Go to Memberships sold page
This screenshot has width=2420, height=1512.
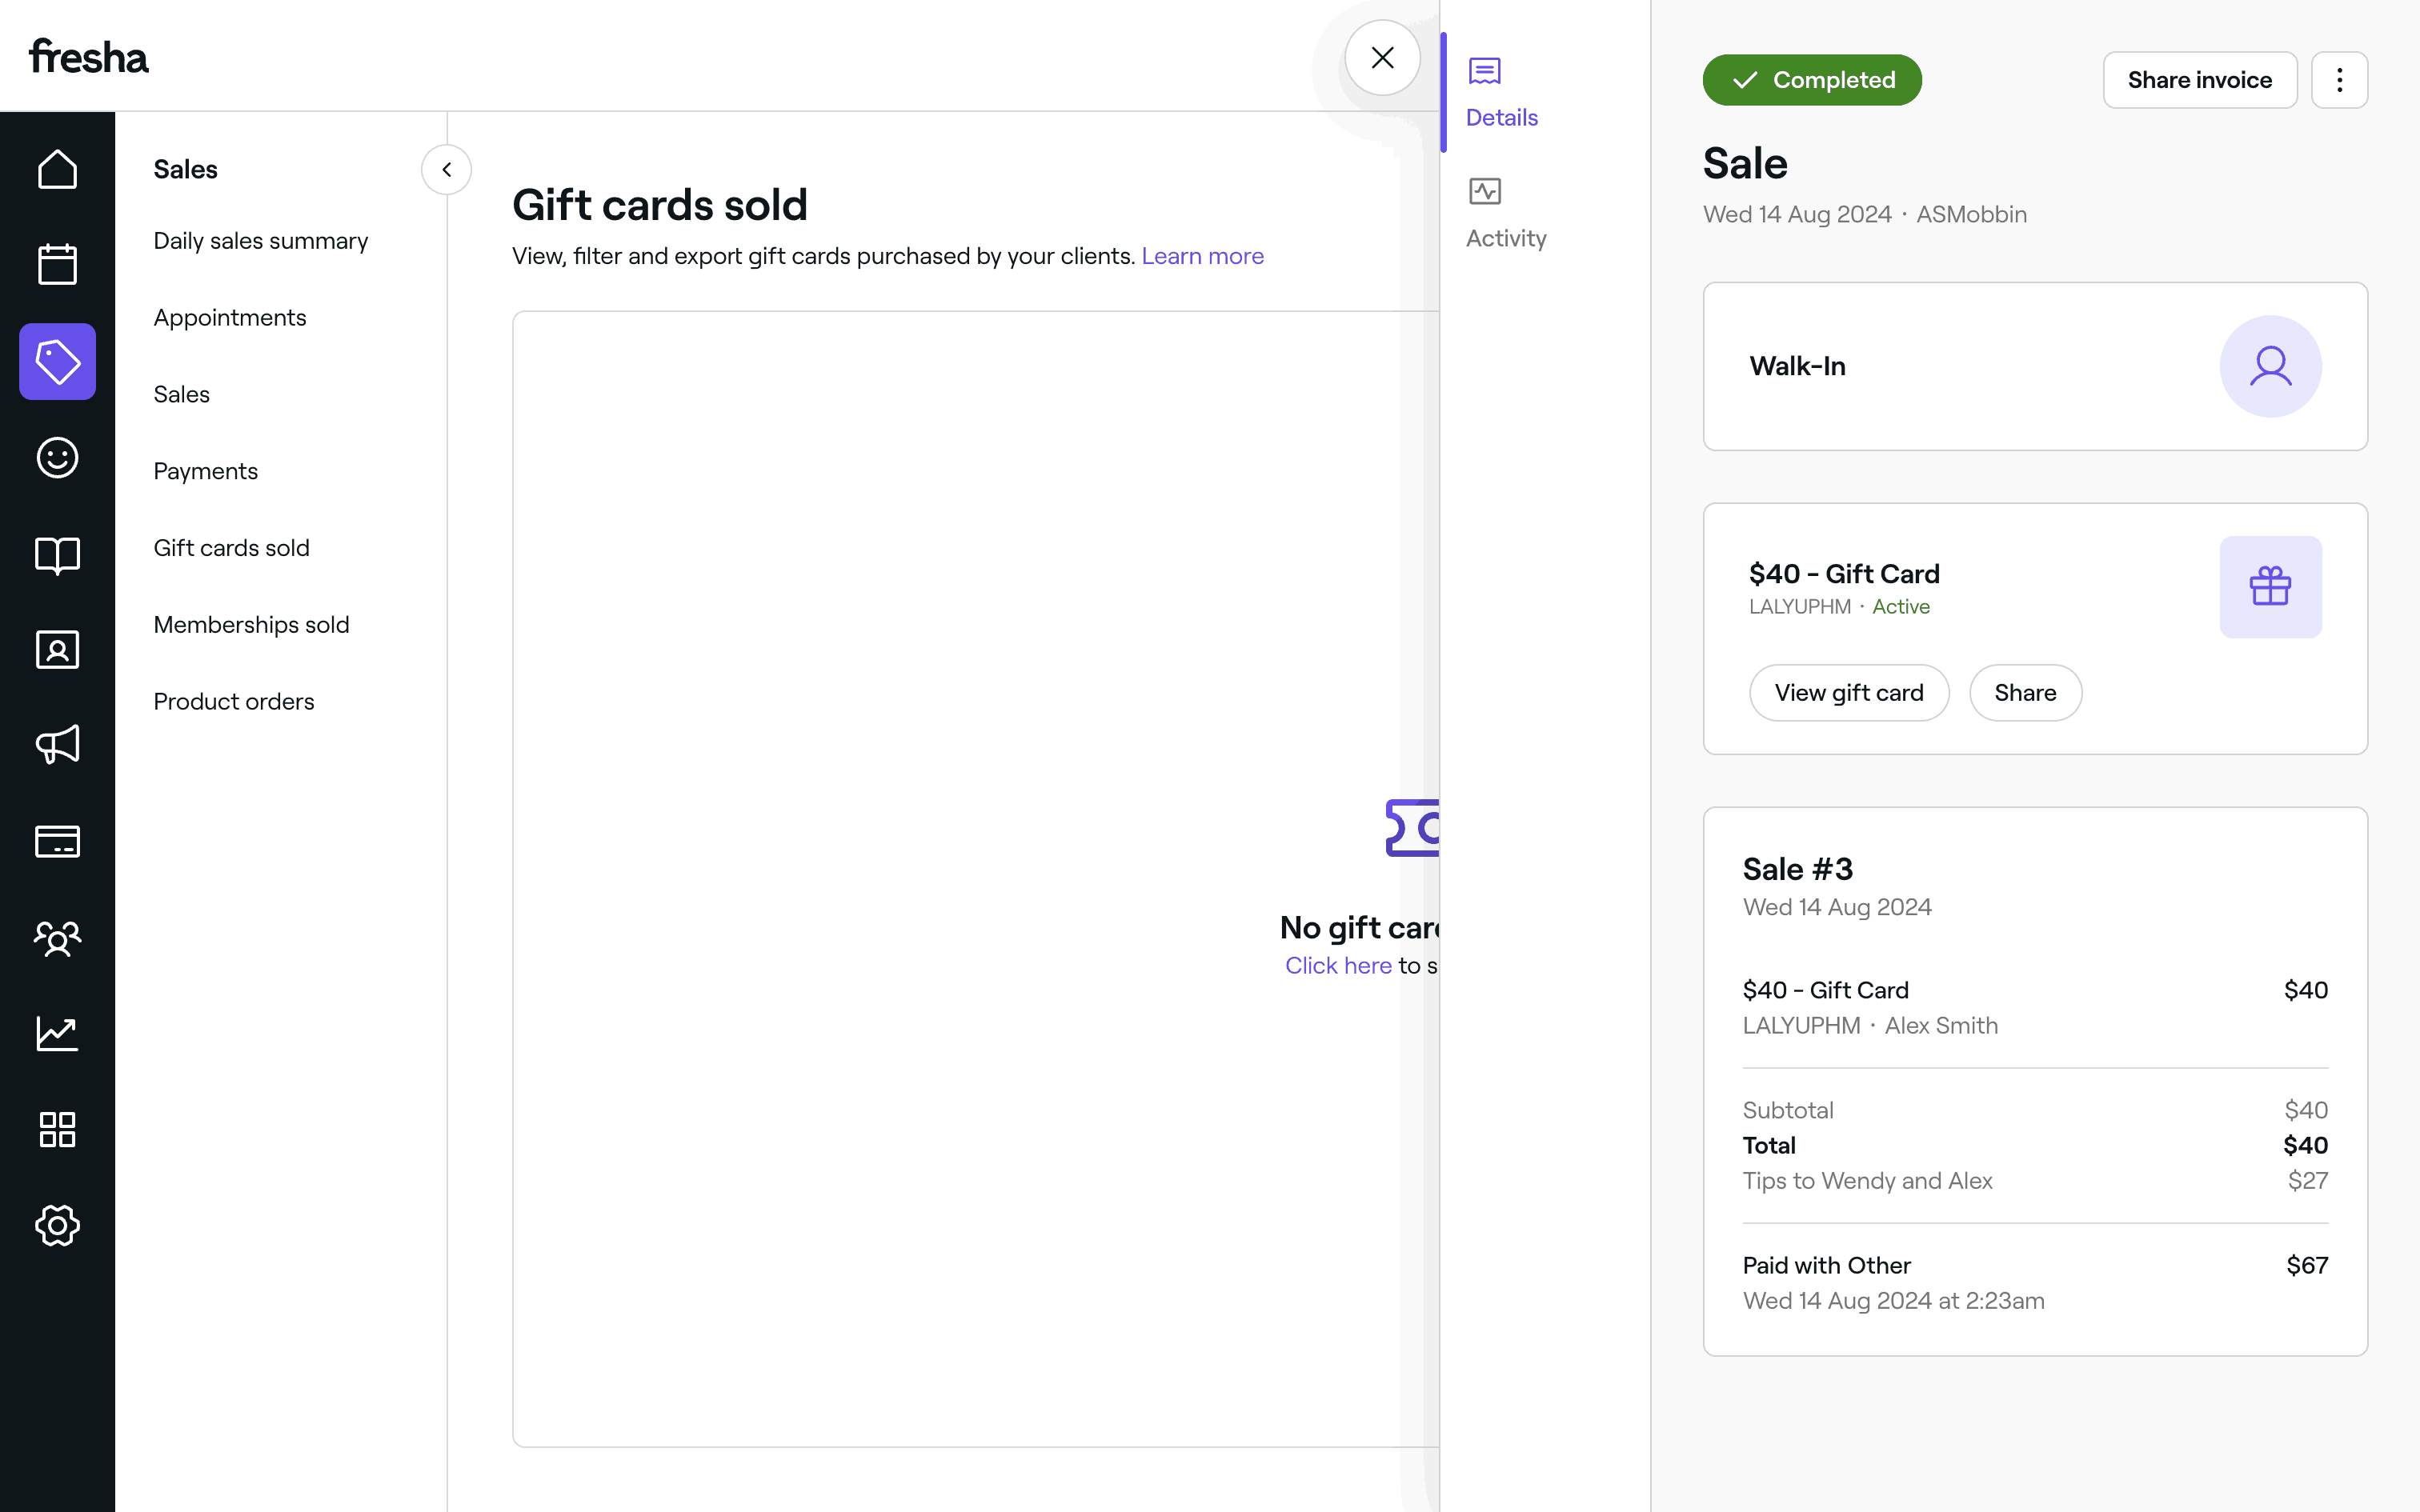[x=251, y=625]
